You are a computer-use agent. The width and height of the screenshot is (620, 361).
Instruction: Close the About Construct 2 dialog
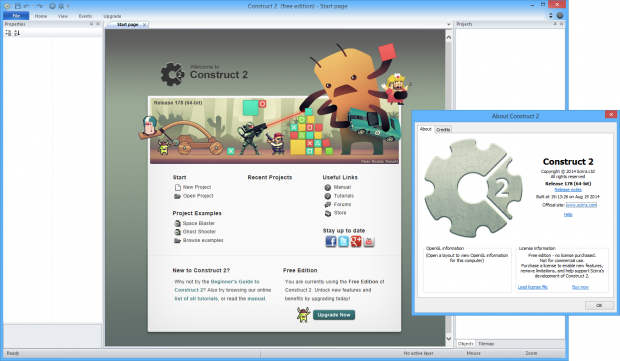coord(611,115)
